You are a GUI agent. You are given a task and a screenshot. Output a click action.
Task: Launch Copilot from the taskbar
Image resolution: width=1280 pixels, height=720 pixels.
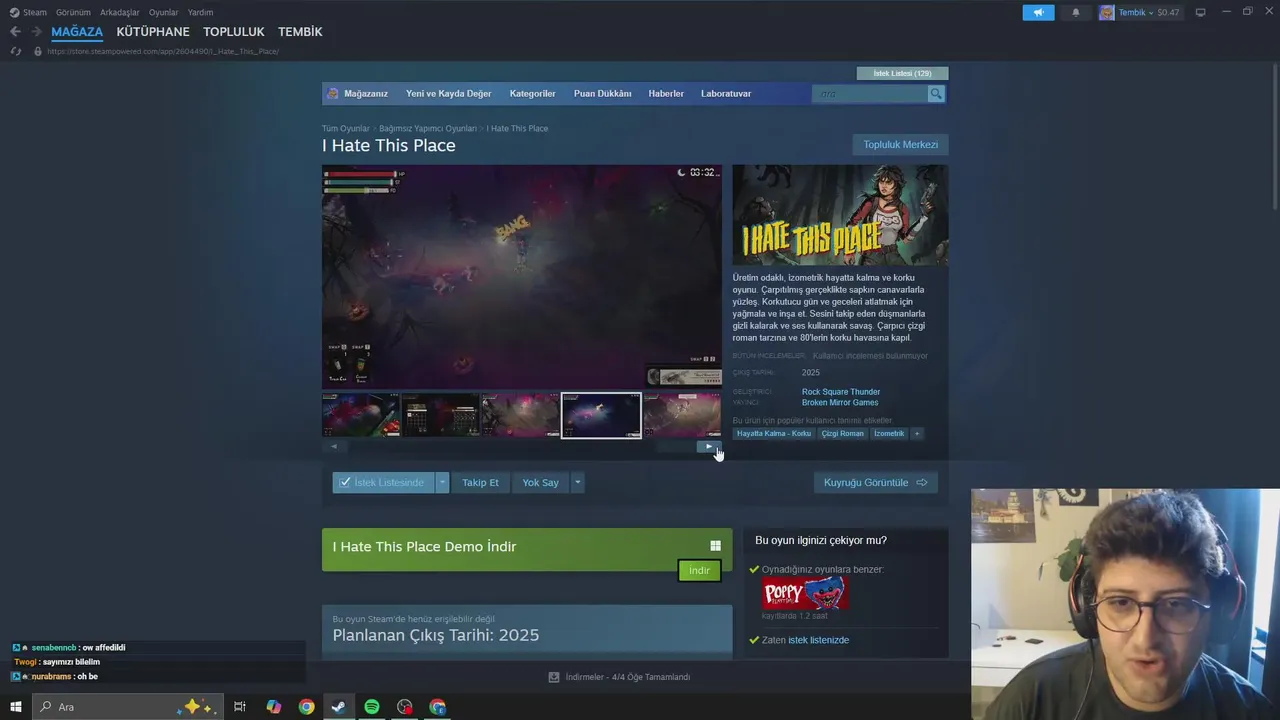[274, 707]
